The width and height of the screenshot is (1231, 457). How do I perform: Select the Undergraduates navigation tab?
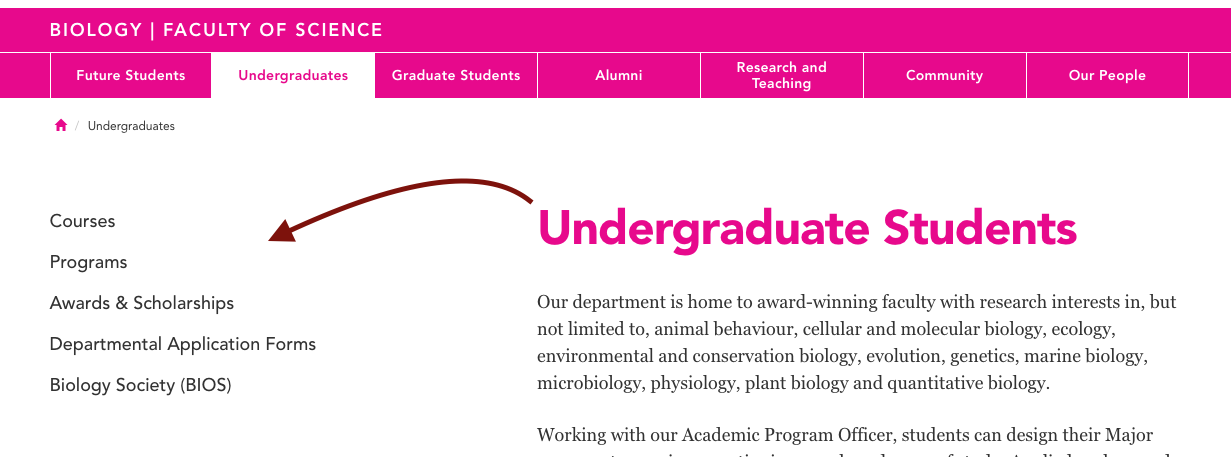click(293, 75)
